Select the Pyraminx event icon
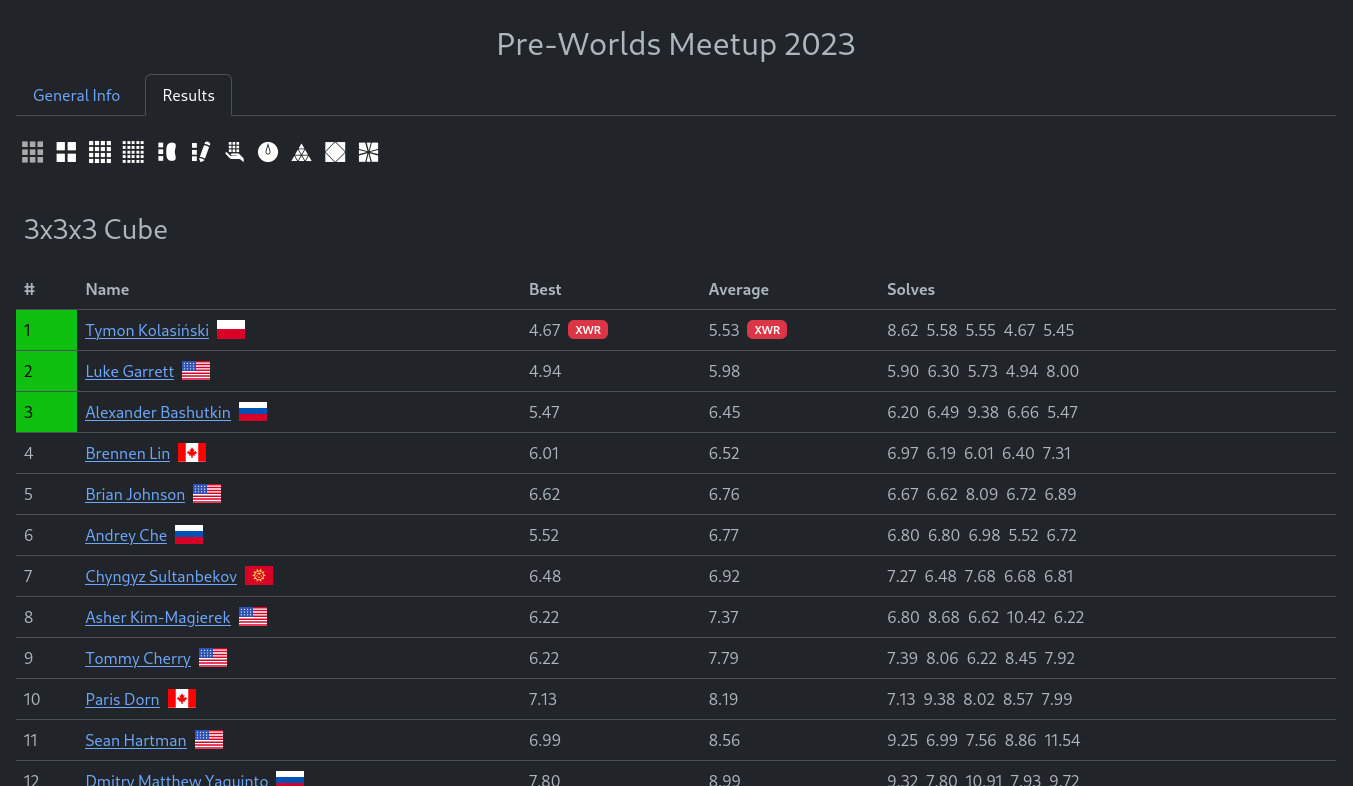This screenshot has width=1353, height=786. pyautogui.click(x=301, y=152)
